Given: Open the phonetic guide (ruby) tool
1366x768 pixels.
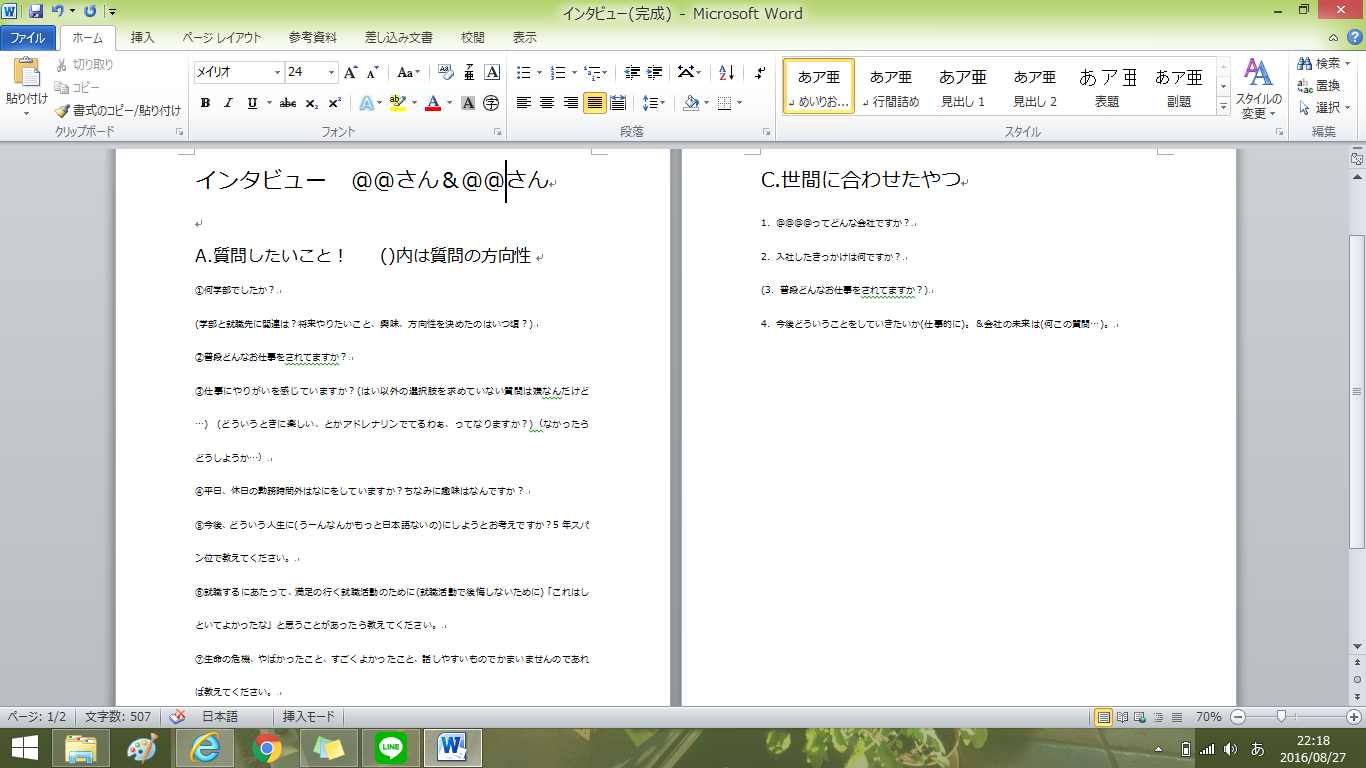Looking at the screenshot, I should pos(469,73).
